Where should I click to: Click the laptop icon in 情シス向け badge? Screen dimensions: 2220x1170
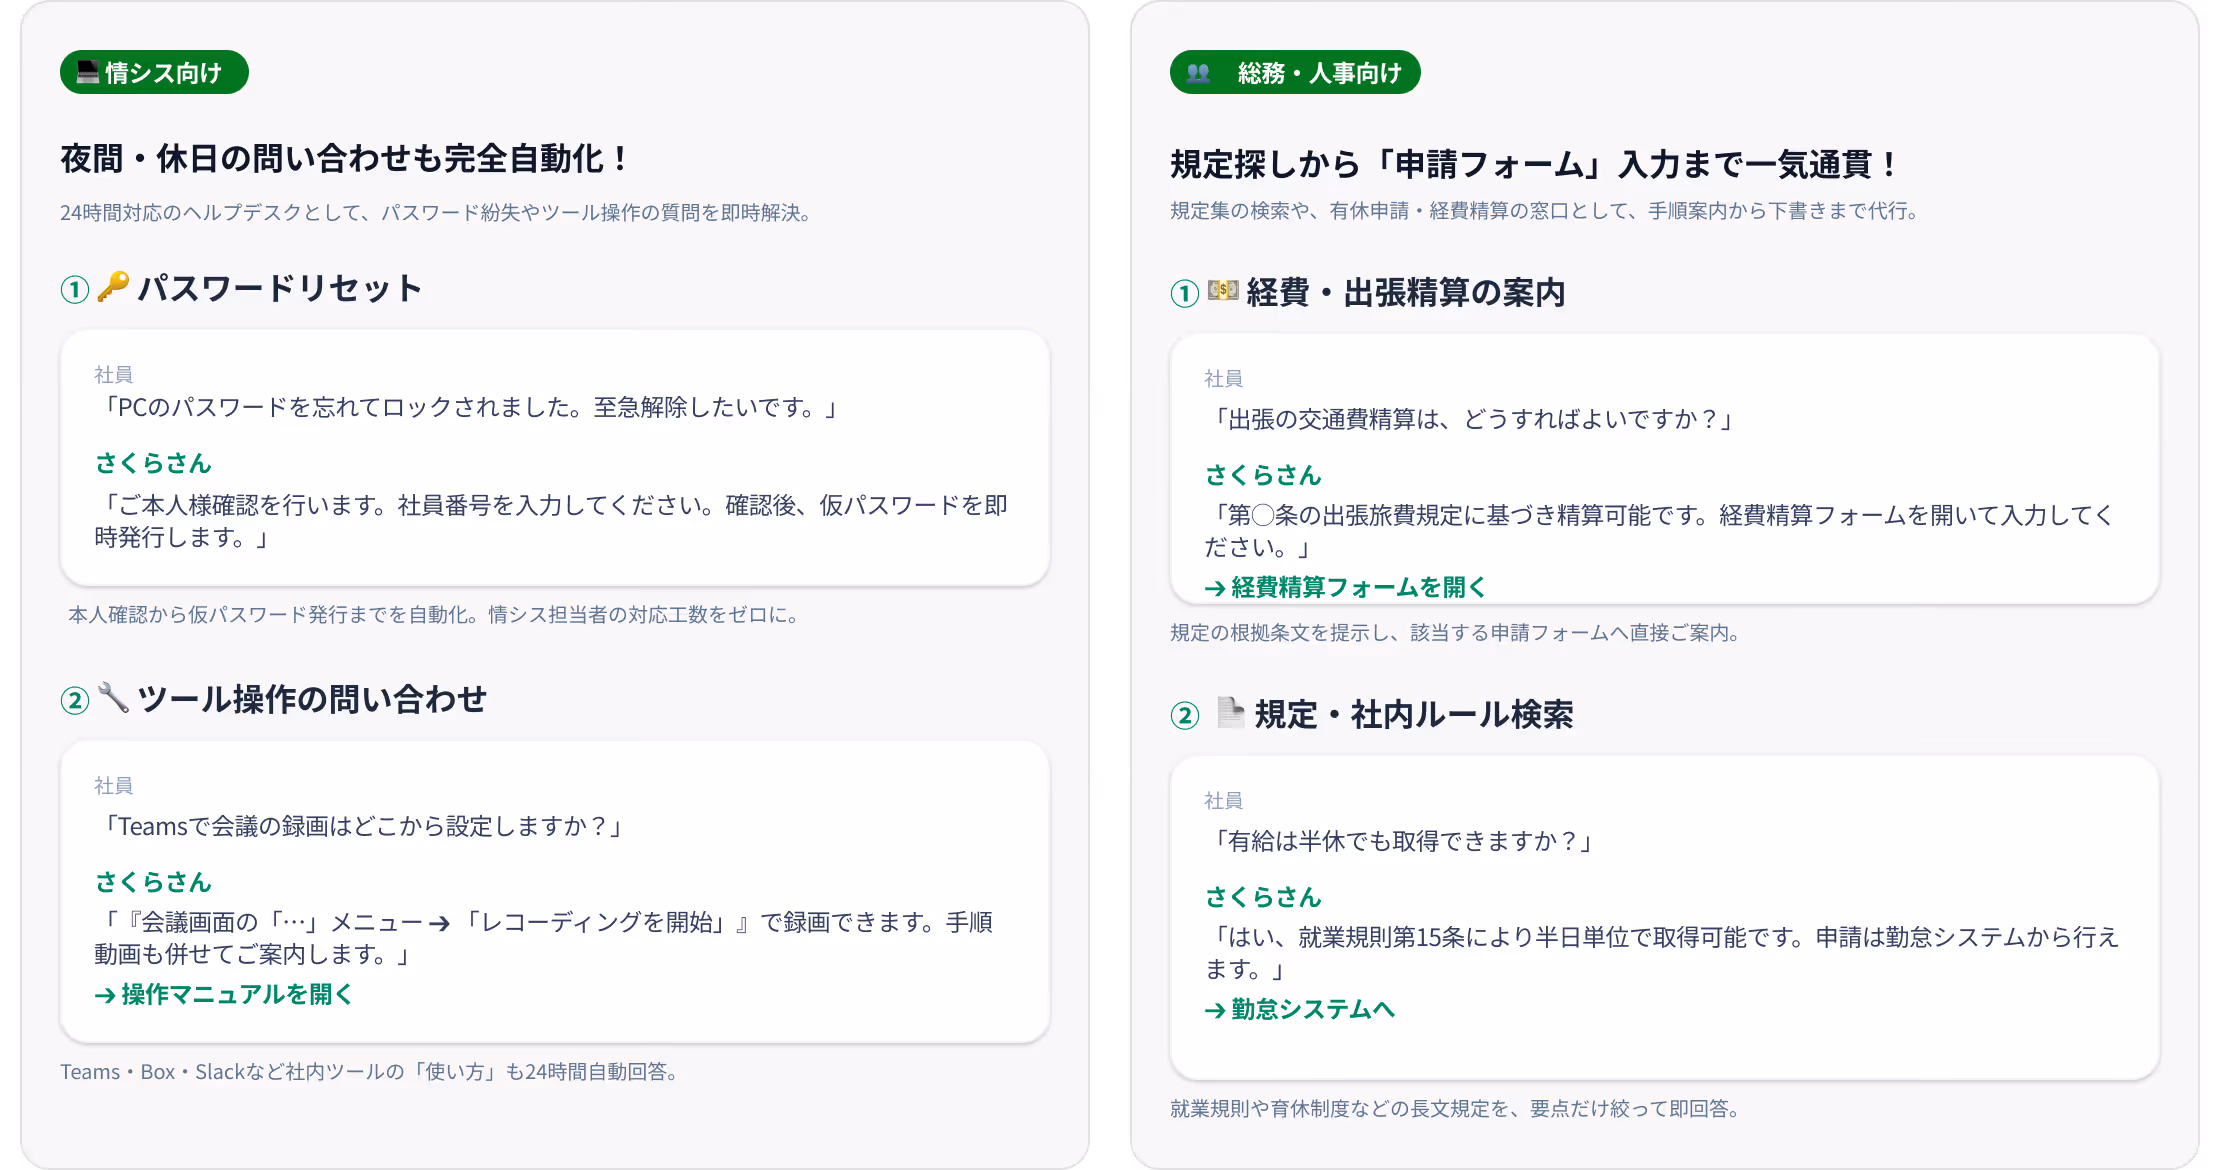tap(88, 72)
